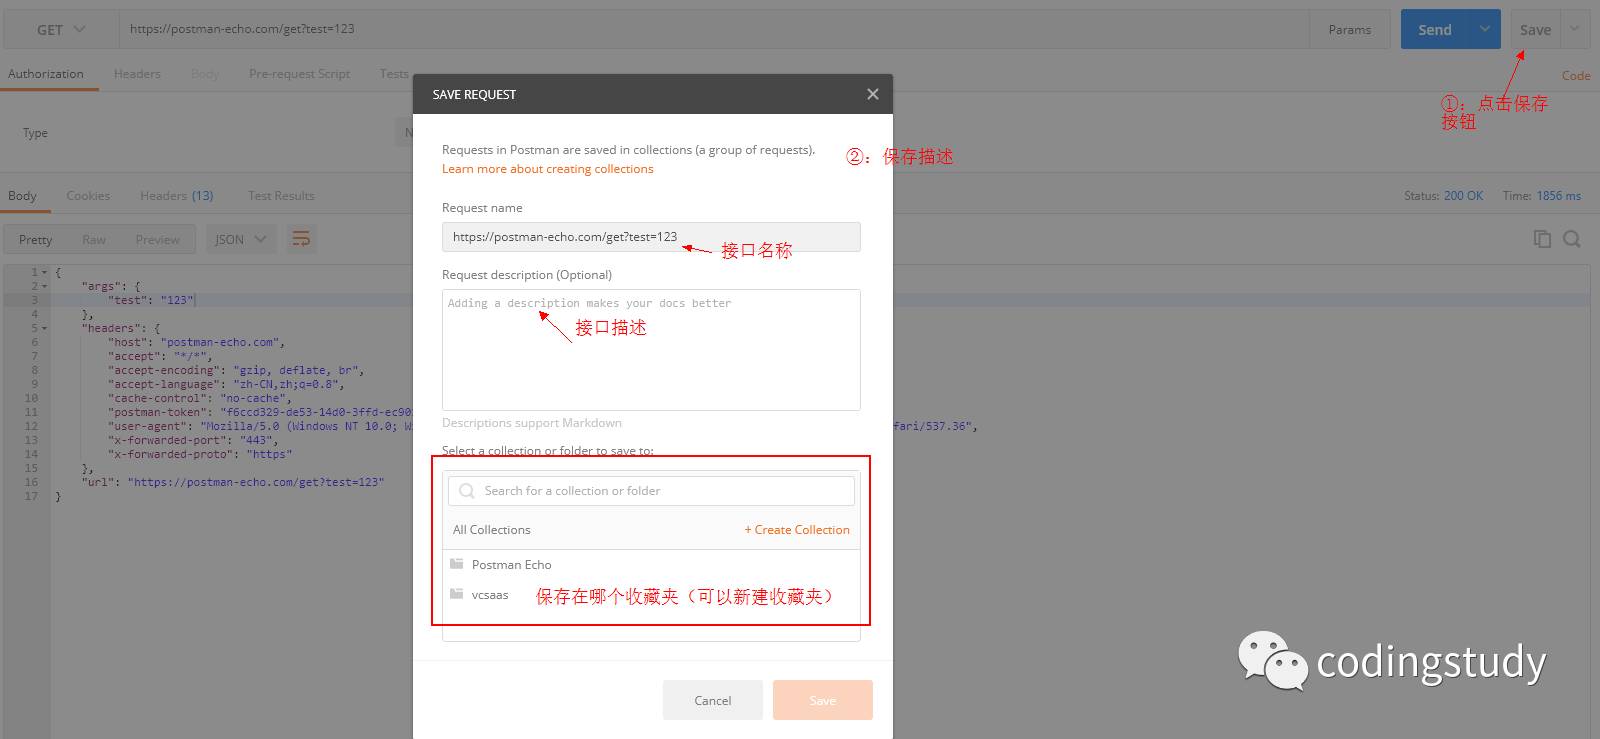The height and width of the screenshot is (739, 1600).
Task: Collapse the root JSON node on line 1
Action: [44, 272]
